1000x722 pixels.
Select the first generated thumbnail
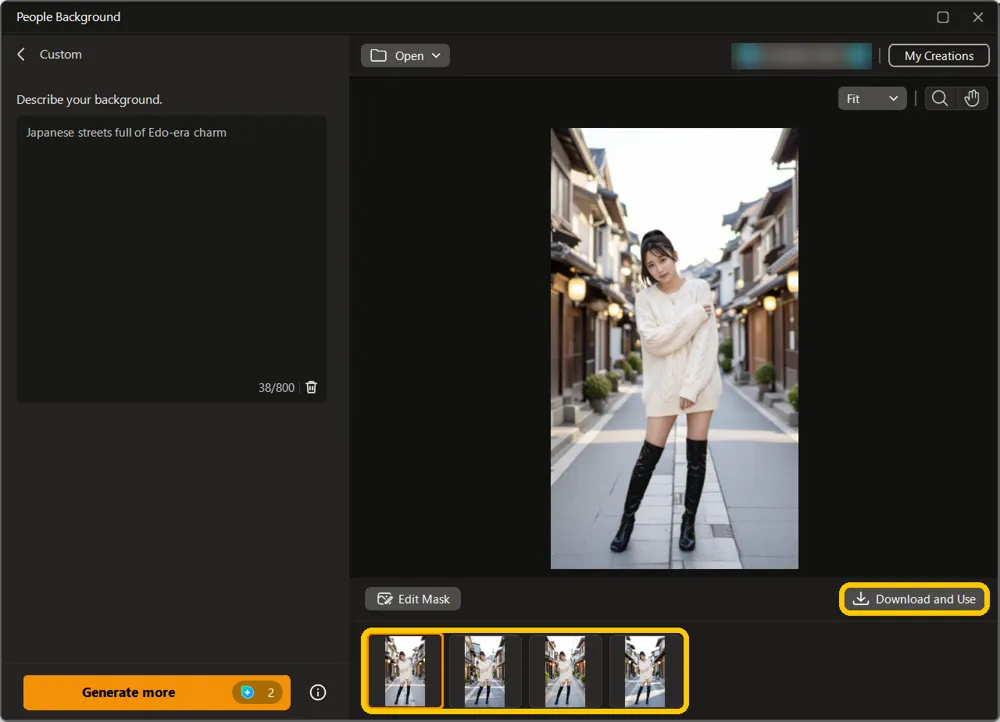(405, 671)
